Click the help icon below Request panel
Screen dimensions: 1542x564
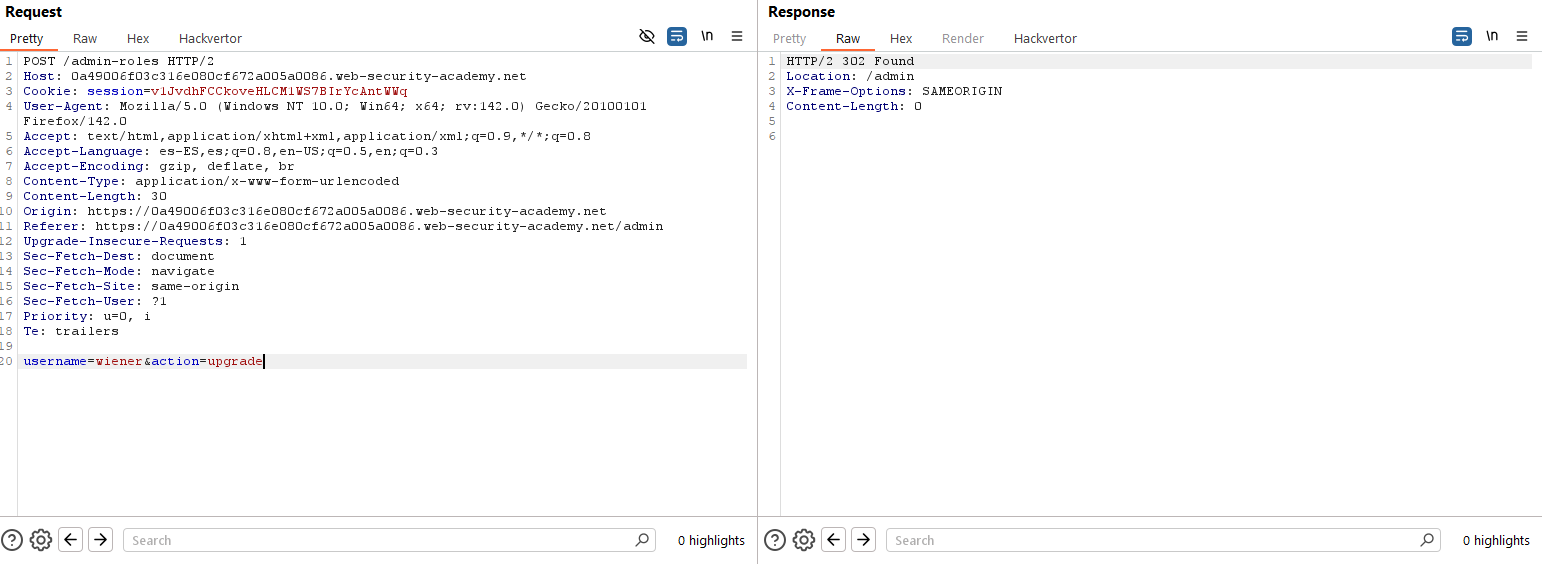click(12, 540)
